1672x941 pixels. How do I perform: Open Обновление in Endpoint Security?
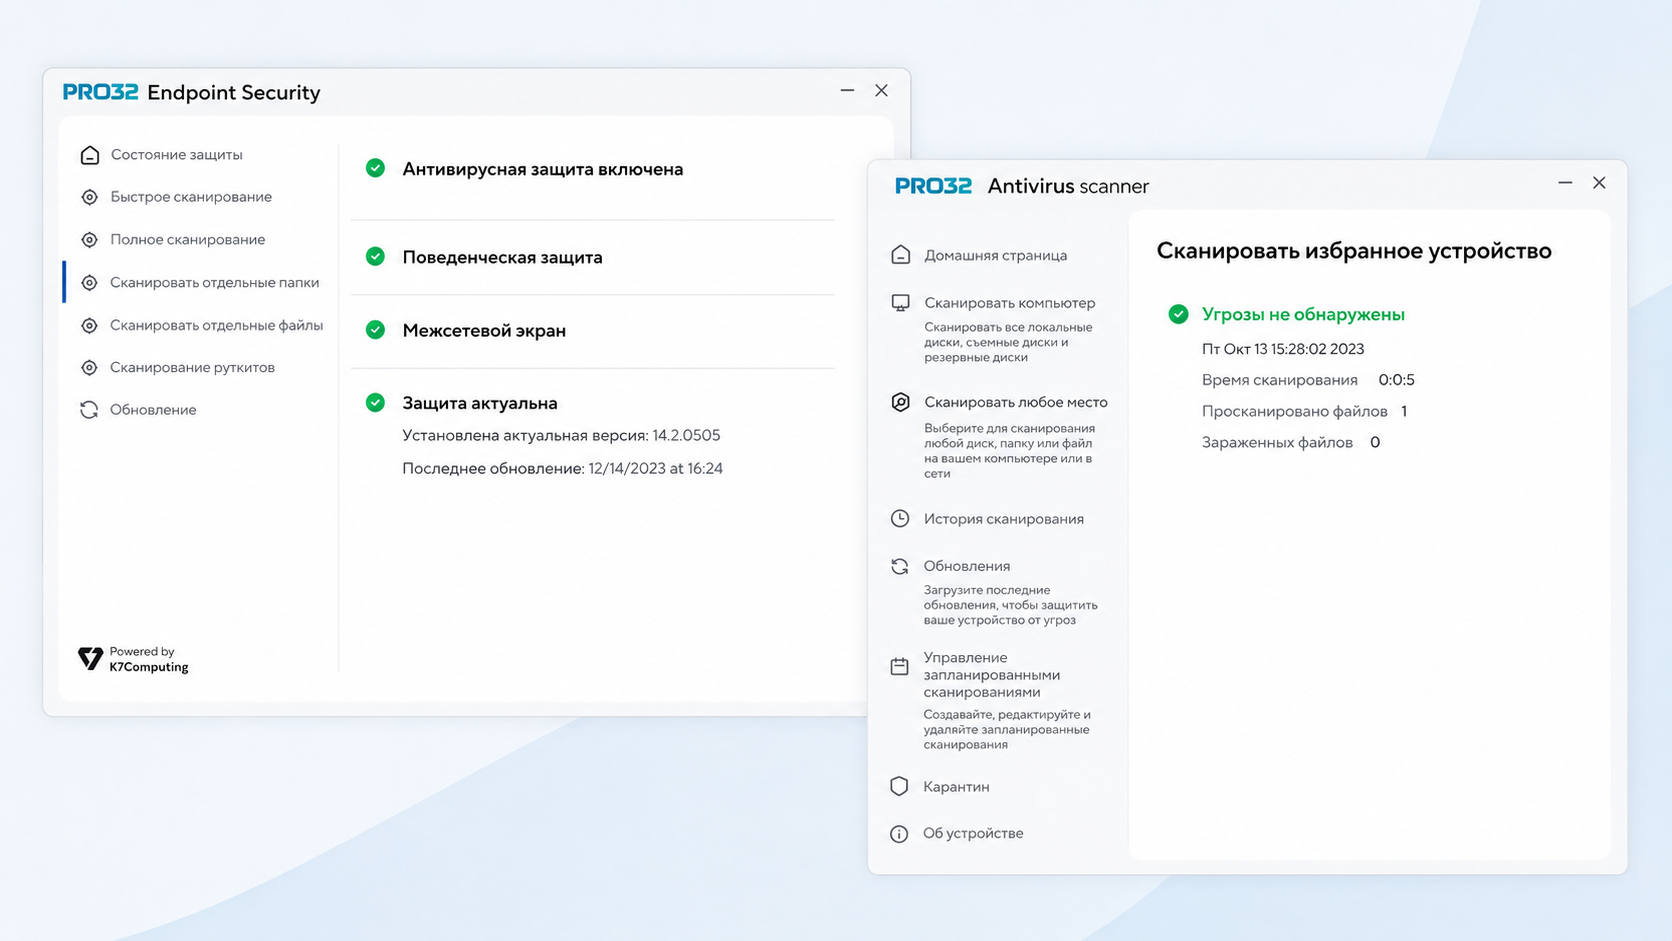(x=153, y=410)
